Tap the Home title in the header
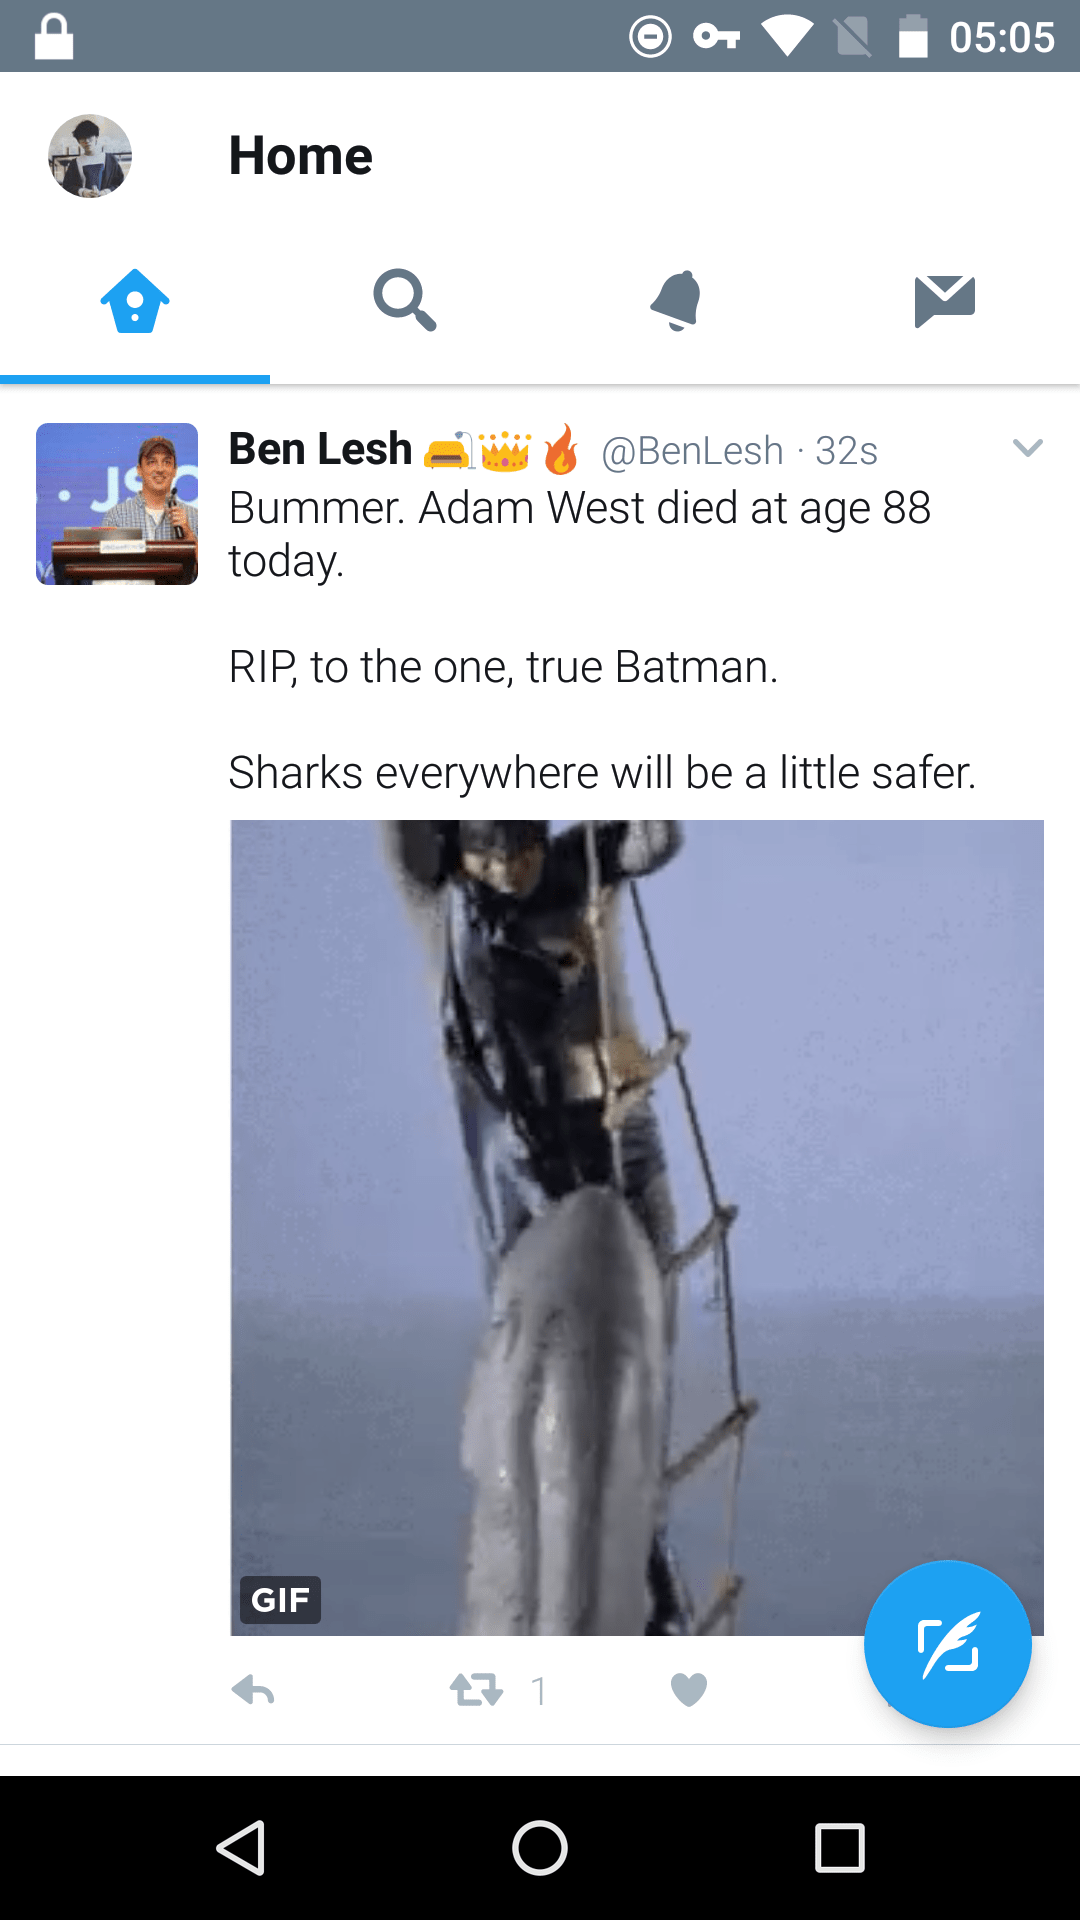This screenshot has width=1080, height=1920. pos(300,156)
